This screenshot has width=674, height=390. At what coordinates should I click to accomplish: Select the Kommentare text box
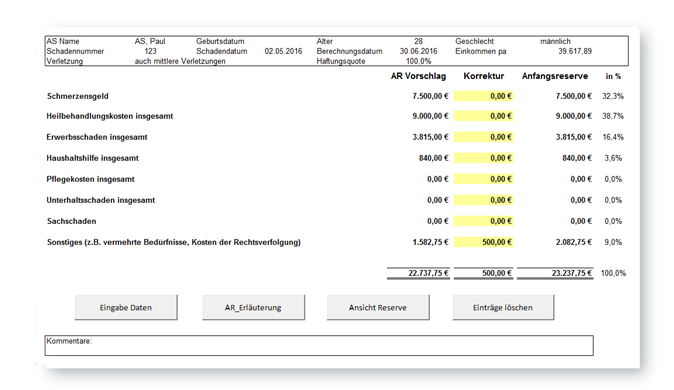(x=319, y=346)
